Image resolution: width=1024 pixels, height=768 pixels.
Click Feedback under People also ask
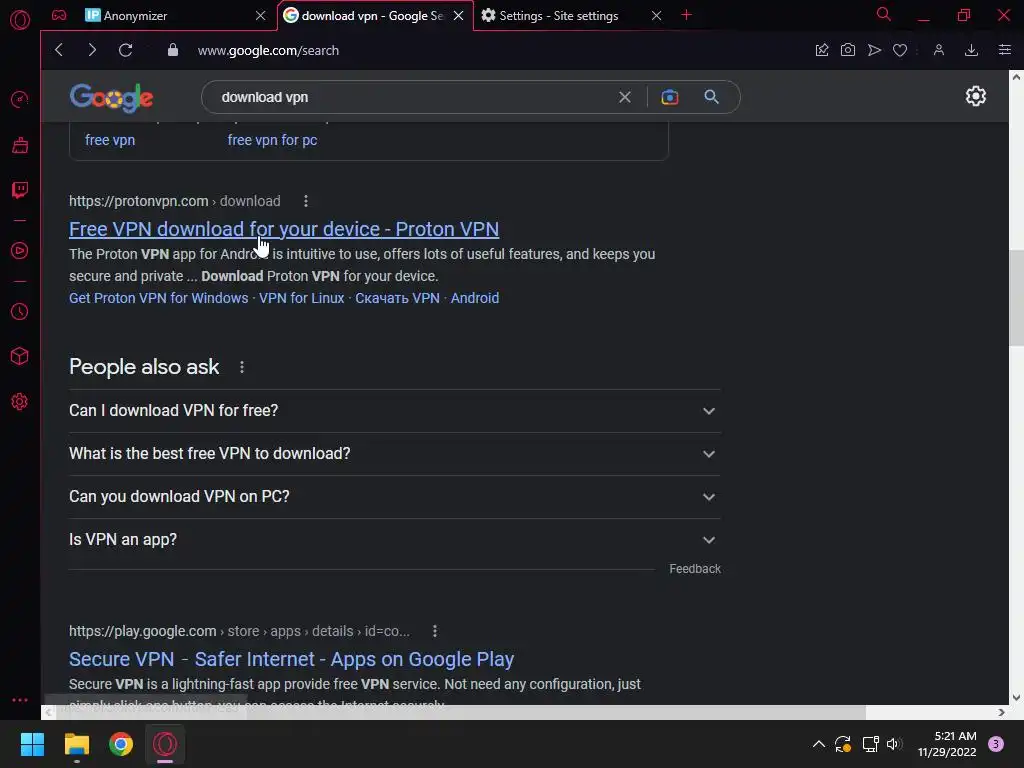[x=695, y=569]
